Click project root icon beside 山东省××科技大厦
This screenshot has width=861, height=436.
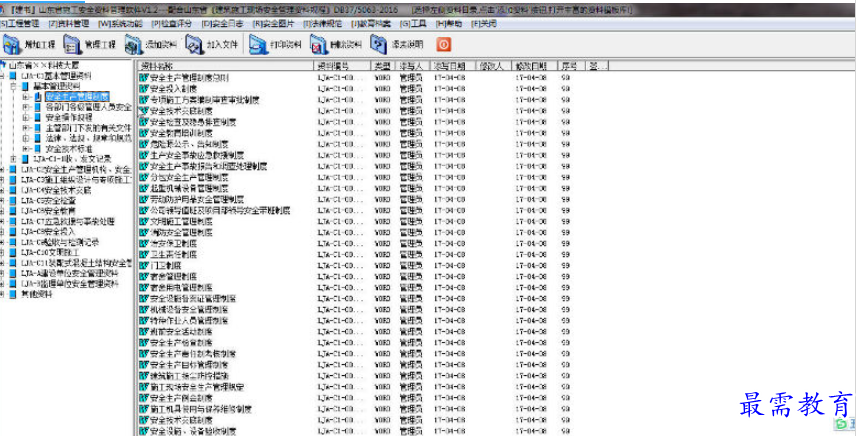(x=3, y=65)
